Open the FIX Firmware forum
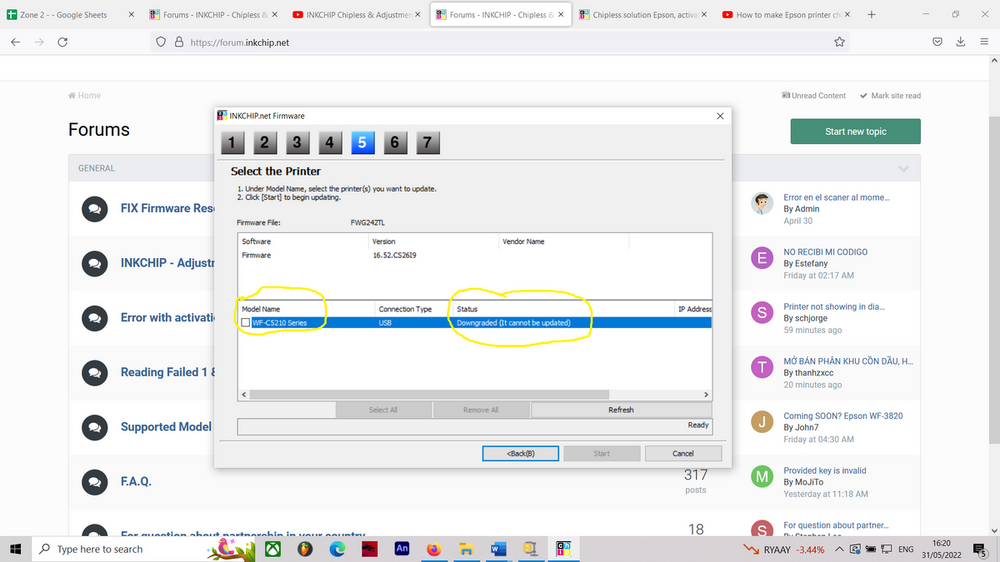The image size is (1000, 562). click(168, 209)
